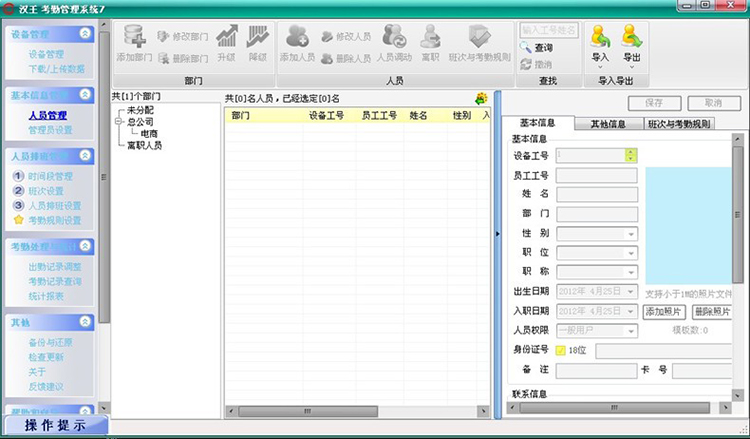Open Attendance Record Query (考勤记录查询)
The width and height of the screenshot is (750, 439).
tap(55, 281)
